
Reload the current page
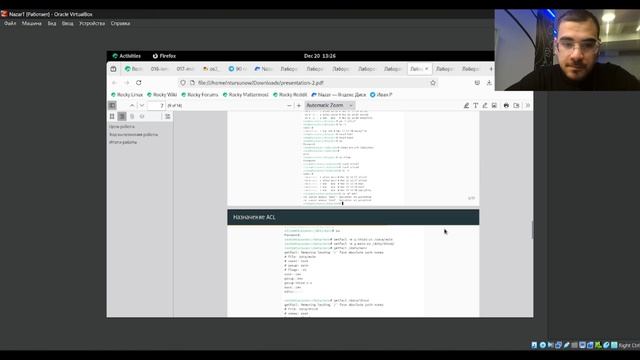139,82
